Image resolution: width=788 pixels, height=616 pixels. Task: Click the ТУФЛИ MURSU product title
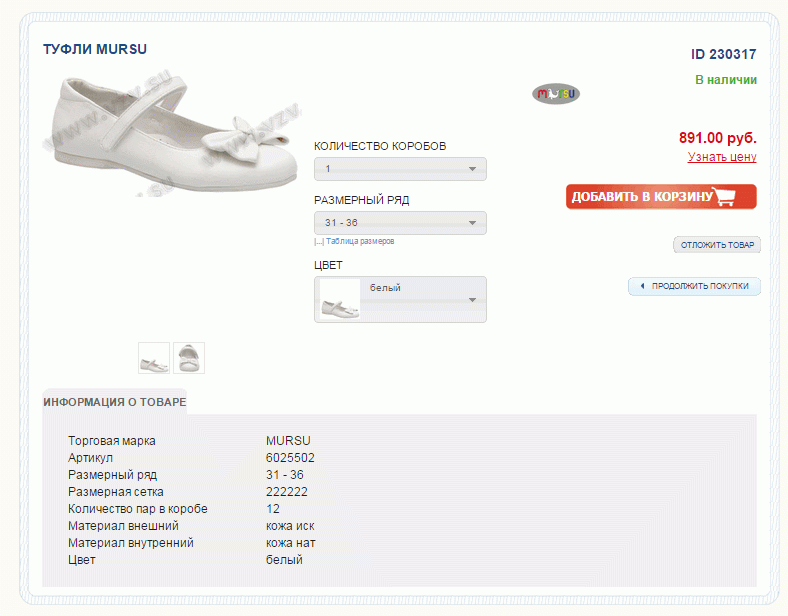point(95,49)
